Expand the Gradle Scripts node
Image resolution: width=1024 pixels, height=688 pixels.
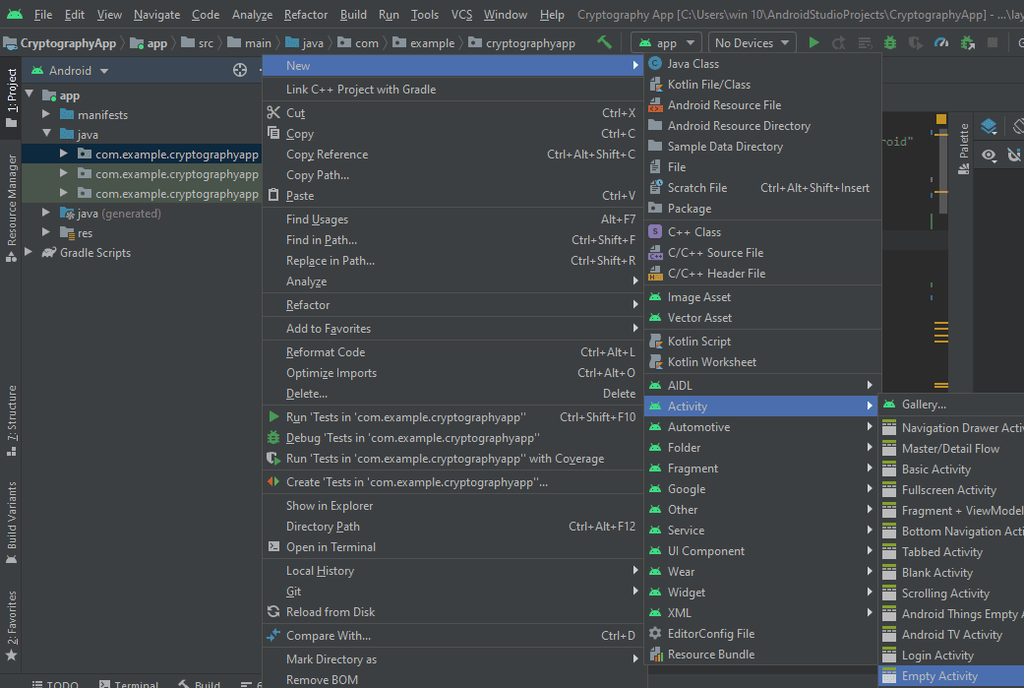coord(29,253)
